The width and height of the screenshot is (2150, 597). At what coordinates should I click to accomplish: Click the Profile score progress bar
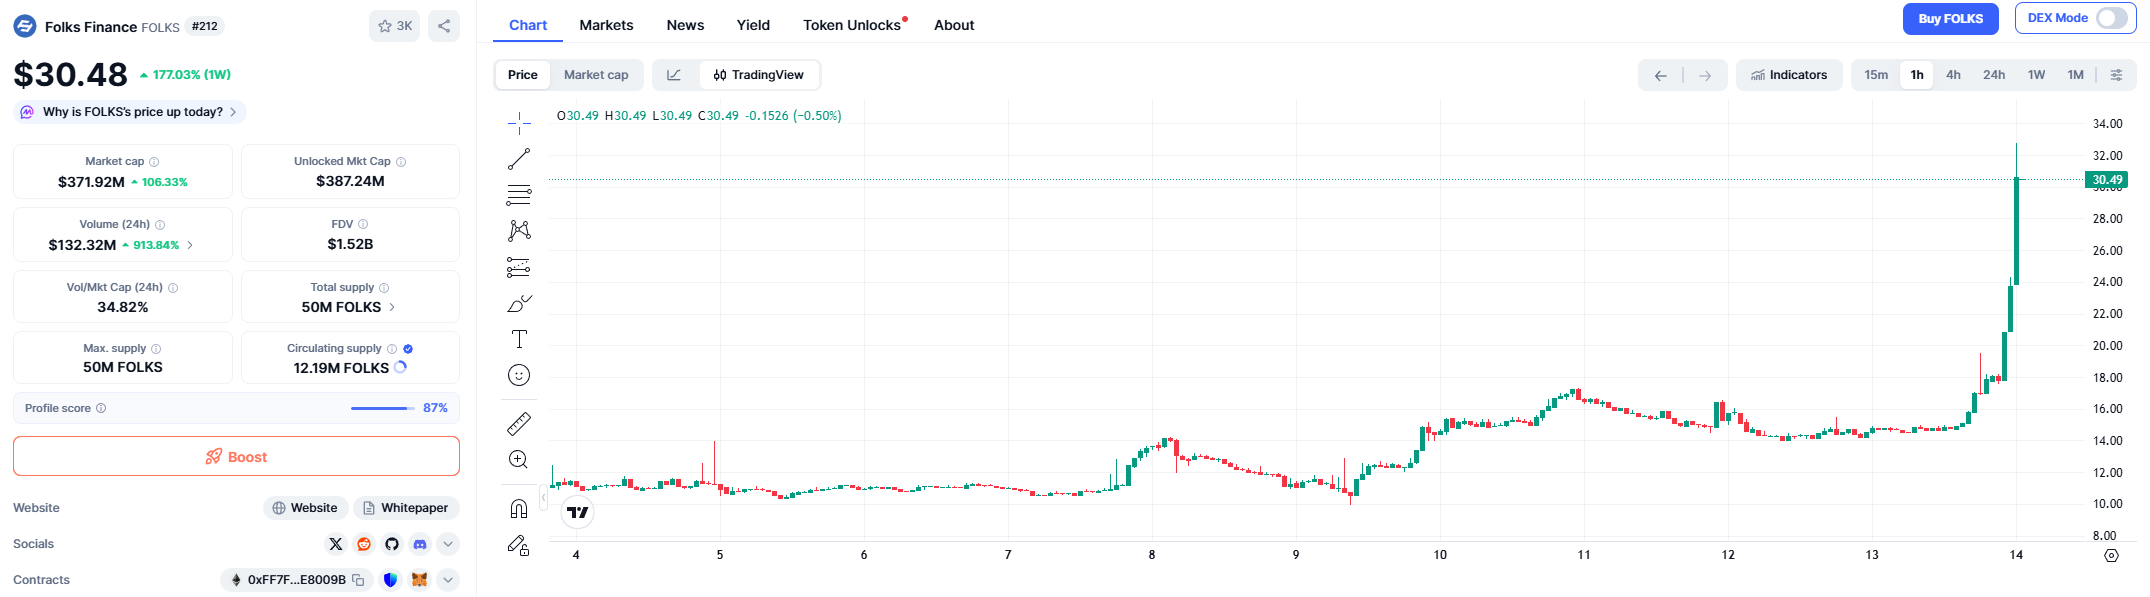click(382, 408)
